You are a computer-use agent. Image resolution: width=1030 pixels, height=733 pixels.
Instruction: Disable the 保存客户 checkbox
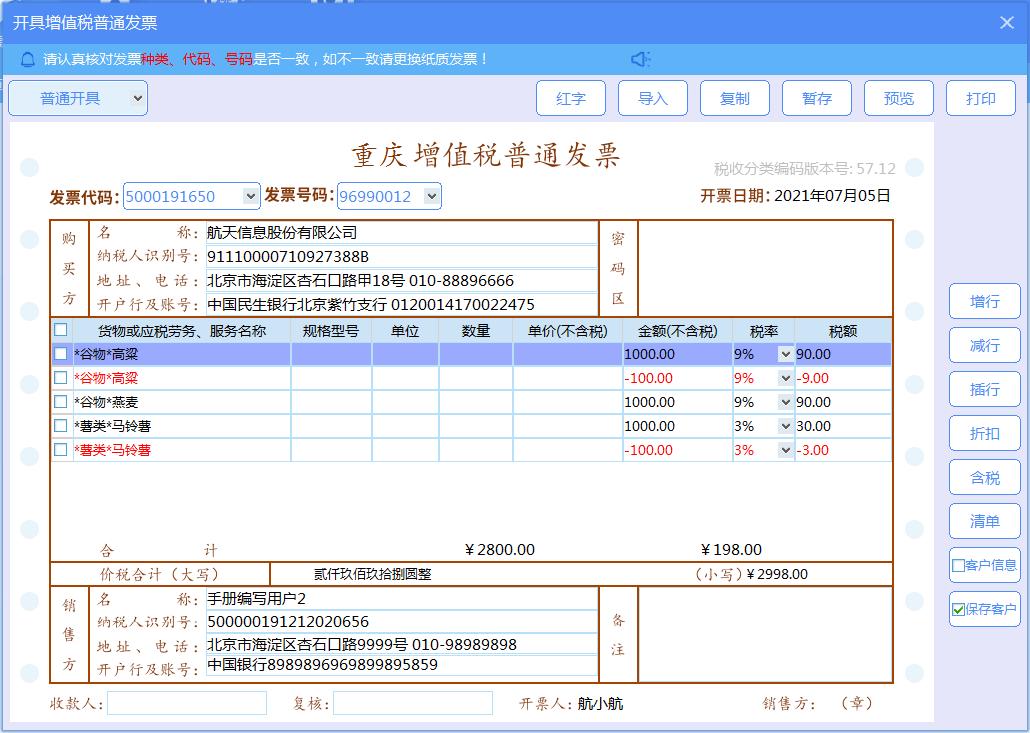[x=957, y=609]
